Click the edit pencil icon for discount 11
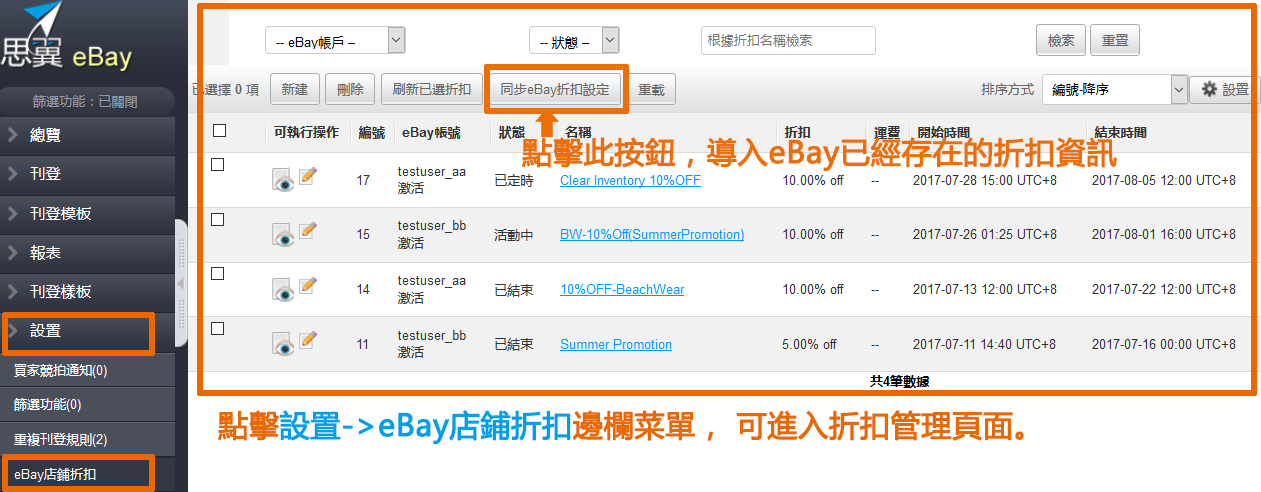 tap(307, 340)
